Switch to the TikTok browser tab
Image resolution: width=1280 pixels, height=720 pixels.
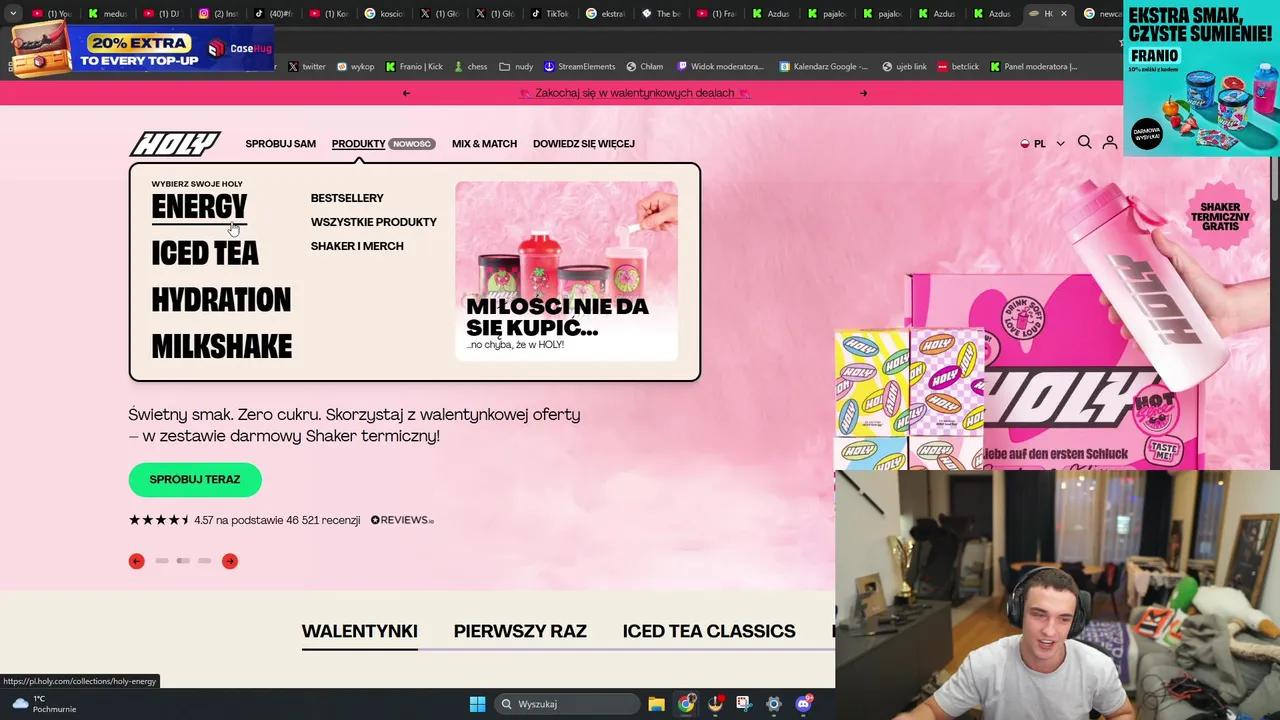coord(548,14)
